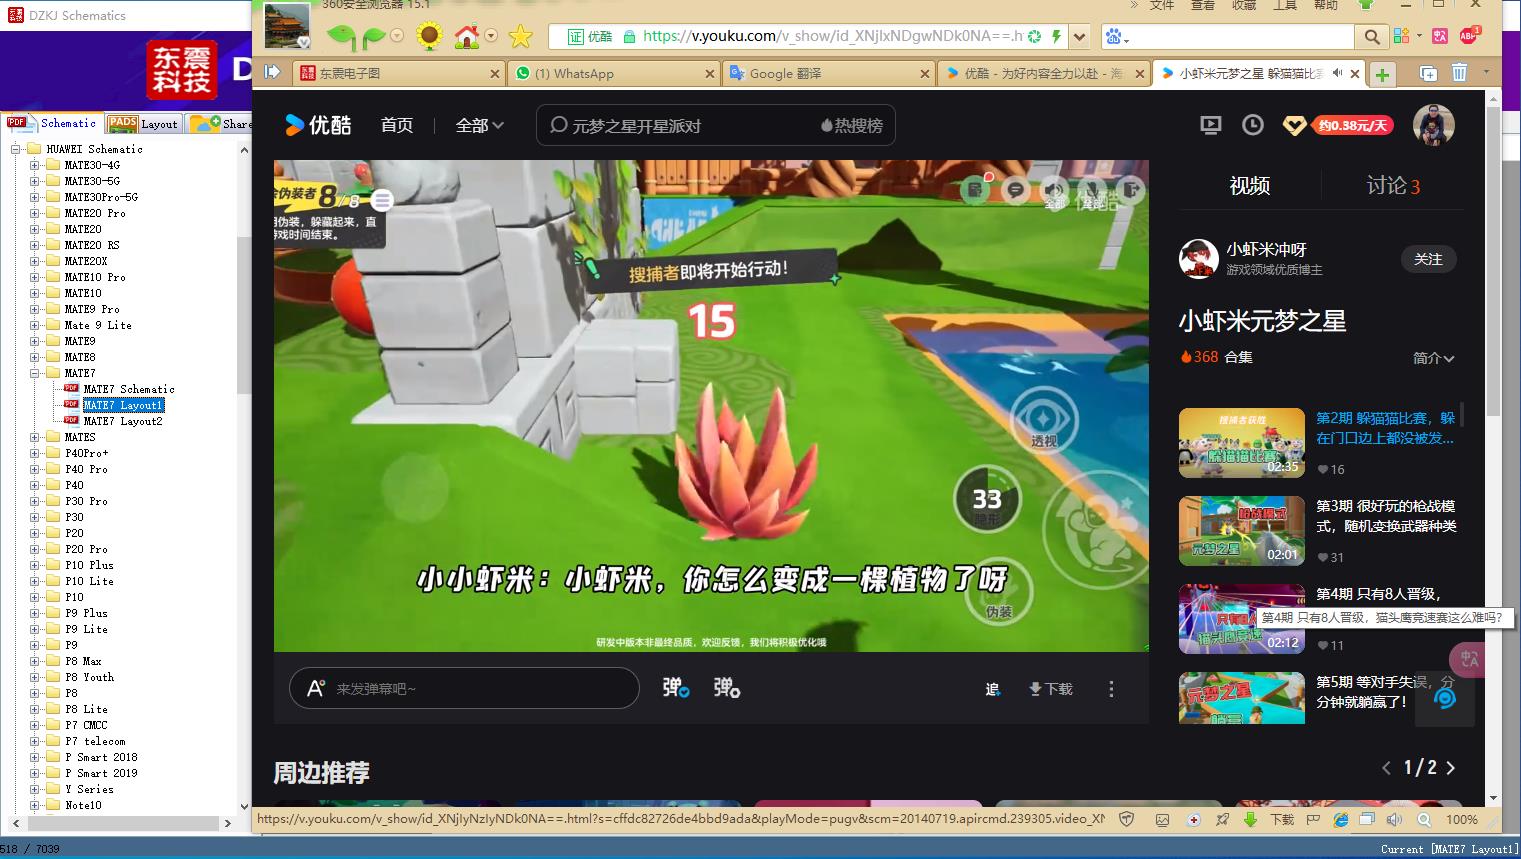Open the search engine selector dropdown
This screenshot has height=859, width=1521.
pos(1117,37)
